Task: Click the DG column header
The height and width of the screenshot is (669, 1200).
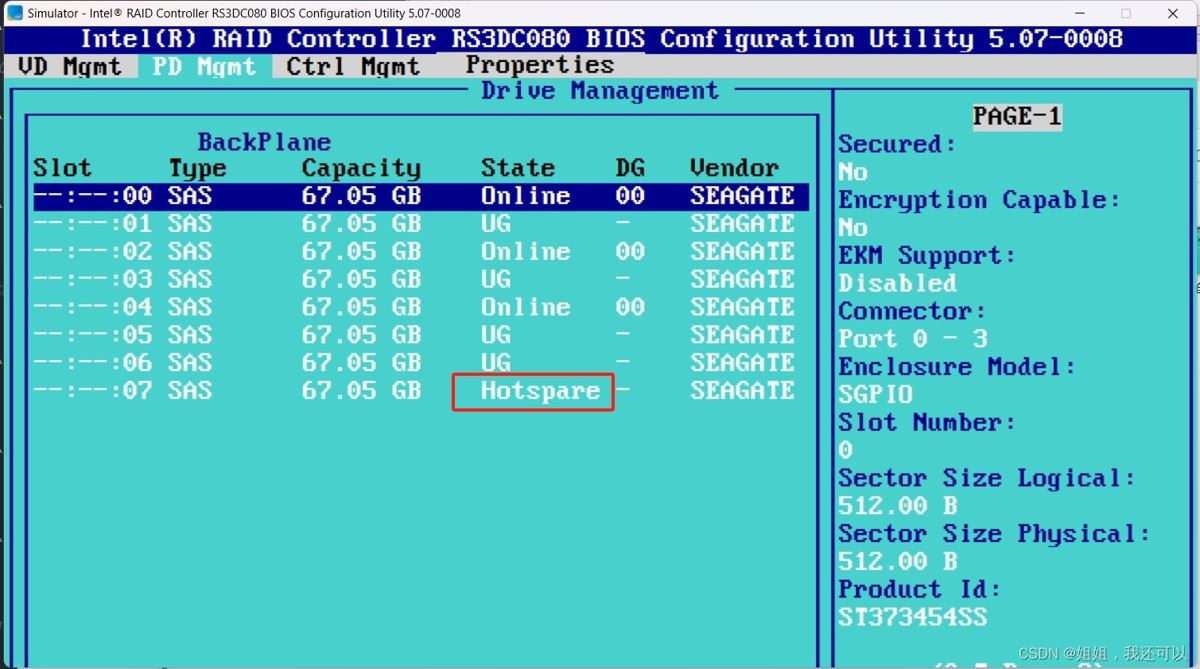Action: point(630,168)
